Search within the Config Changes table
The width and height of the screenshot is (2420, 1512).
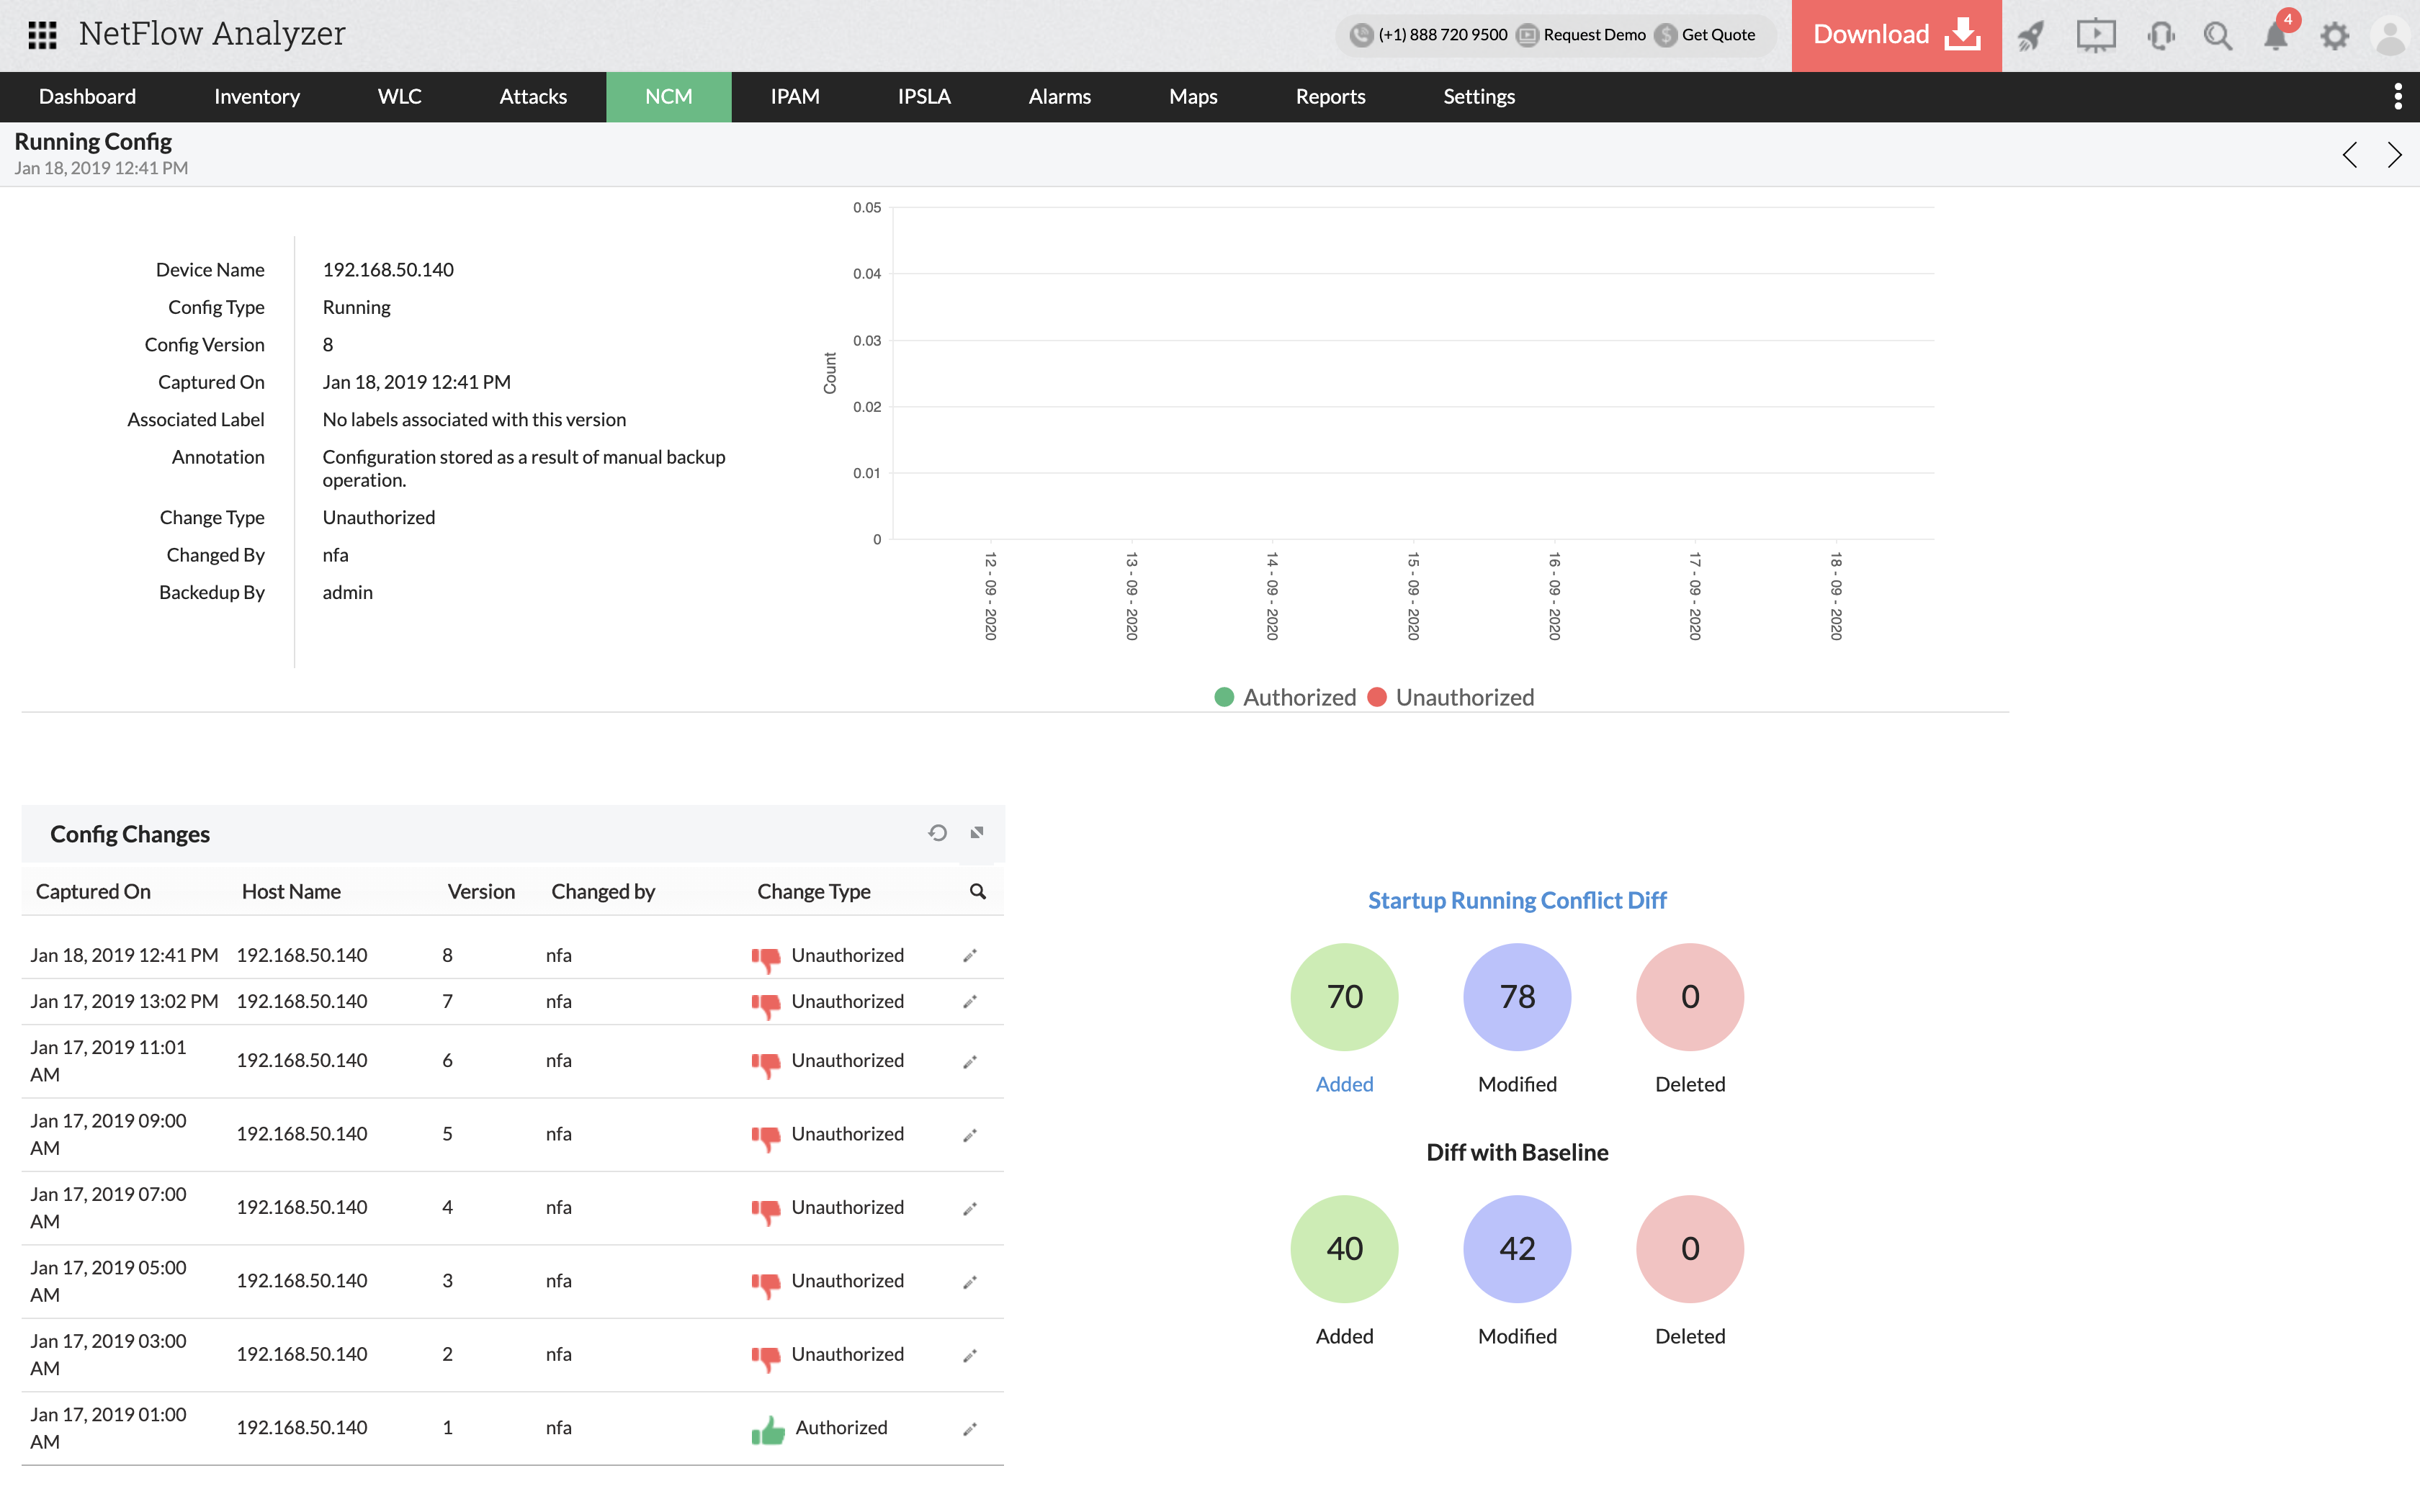977,891
